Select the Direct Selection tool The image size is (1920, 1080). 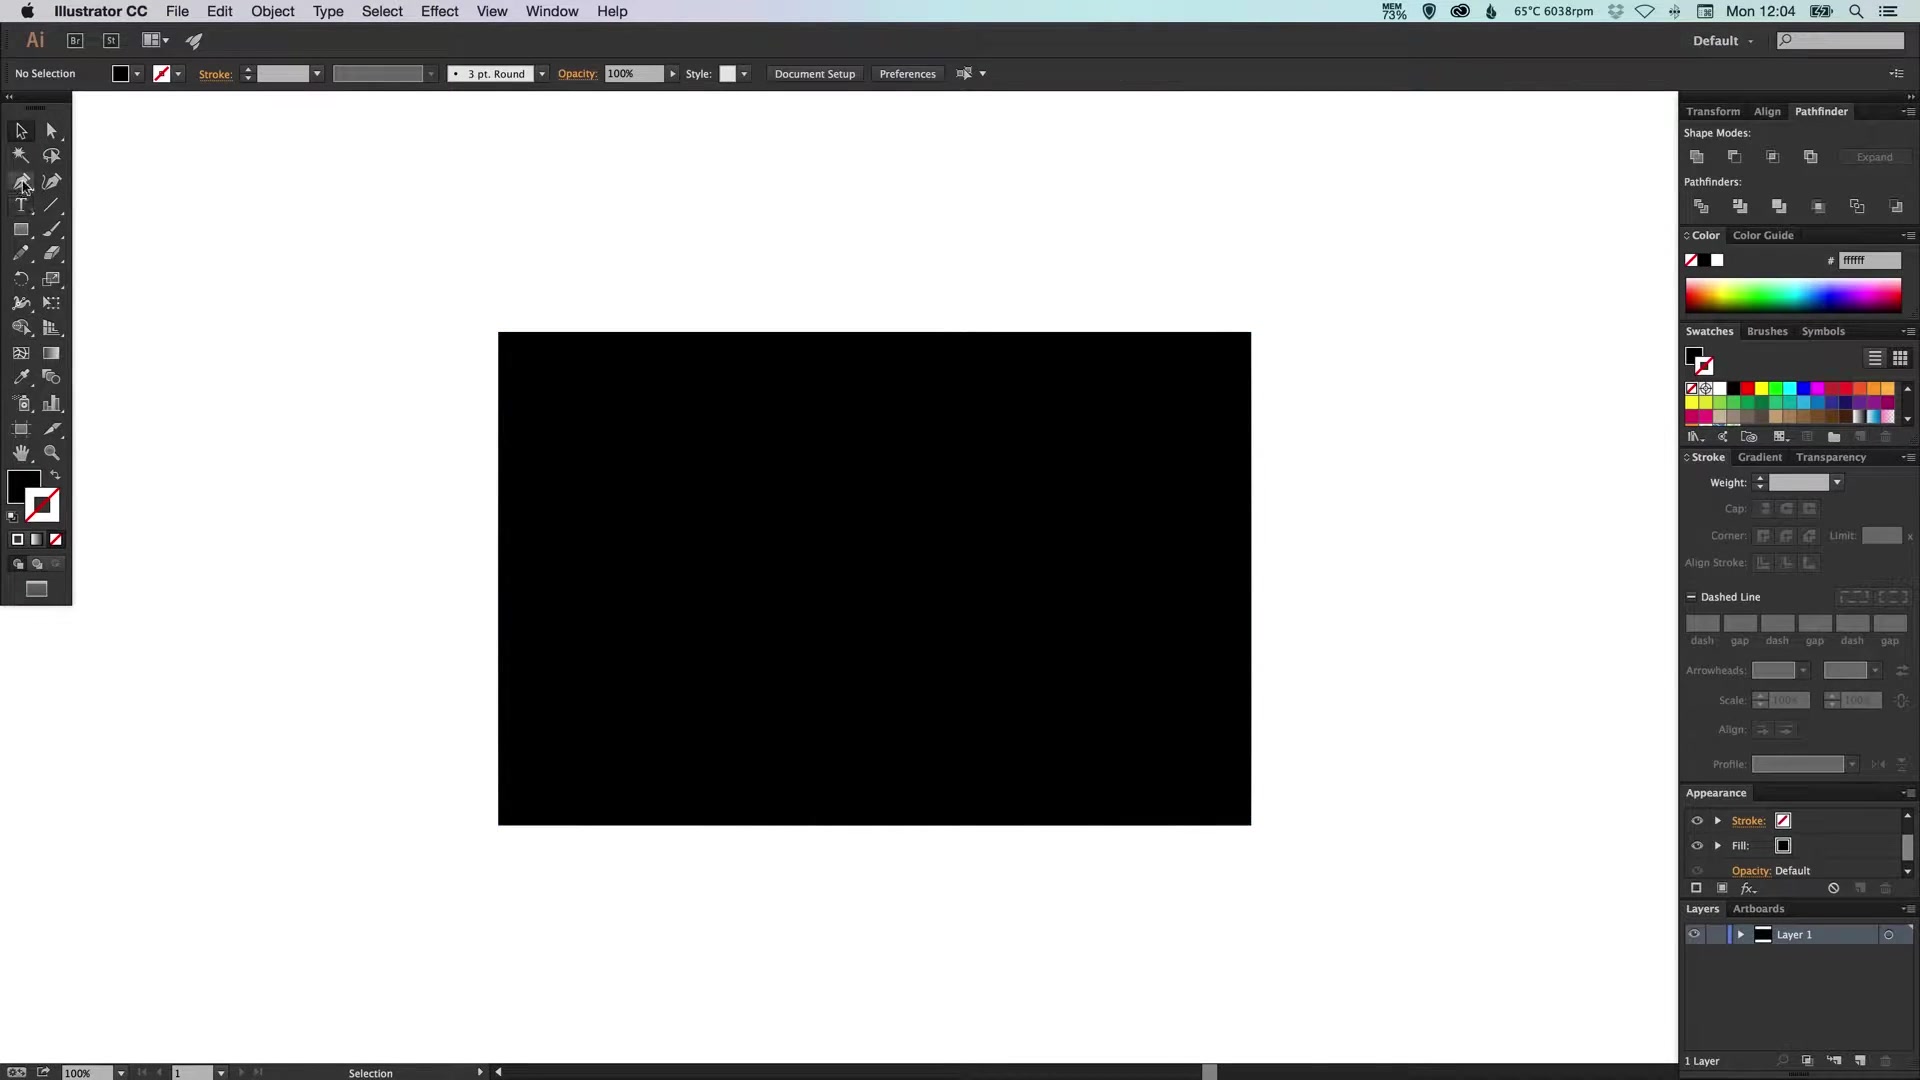pos(51,131)
